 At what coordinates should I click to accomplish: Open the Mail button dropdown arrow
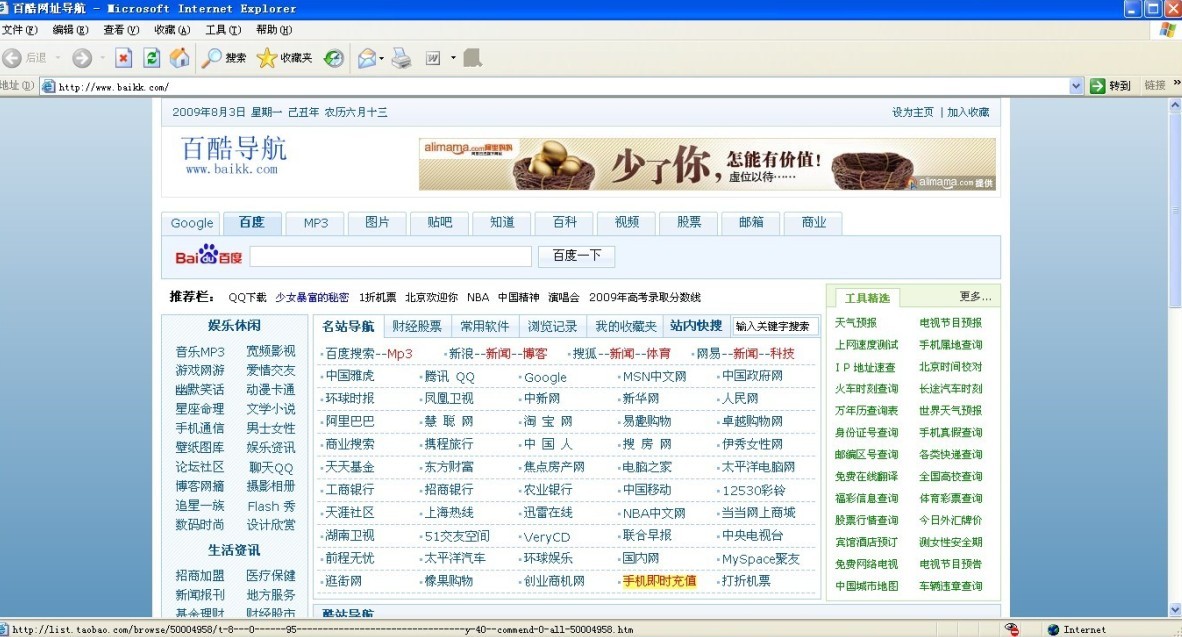pyautogui.click(x=381, y=58)
